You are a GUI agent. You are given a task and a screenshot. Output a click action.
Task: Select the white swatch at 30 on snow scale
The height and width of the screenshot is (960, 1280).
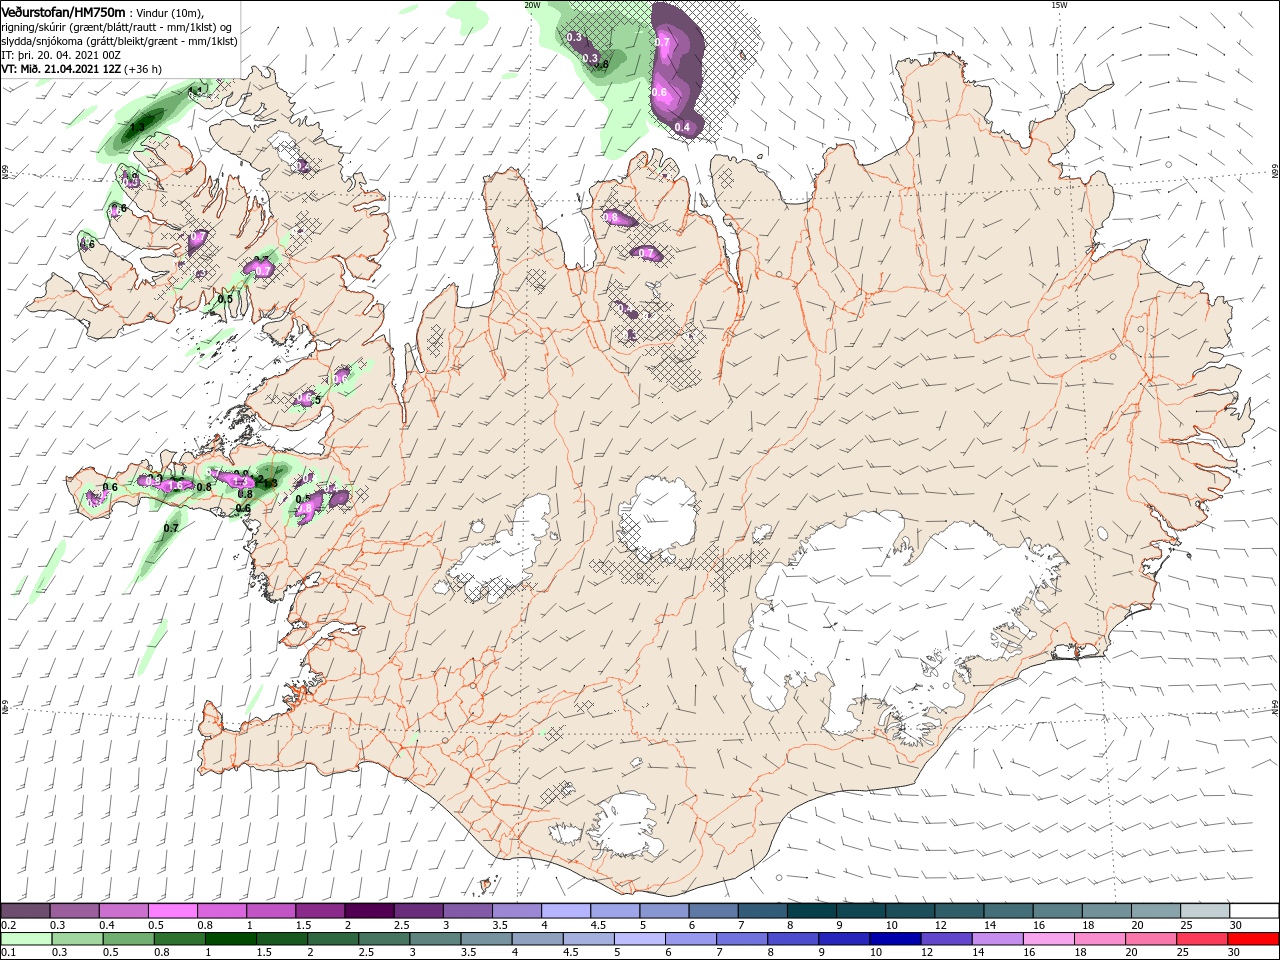1254,911
